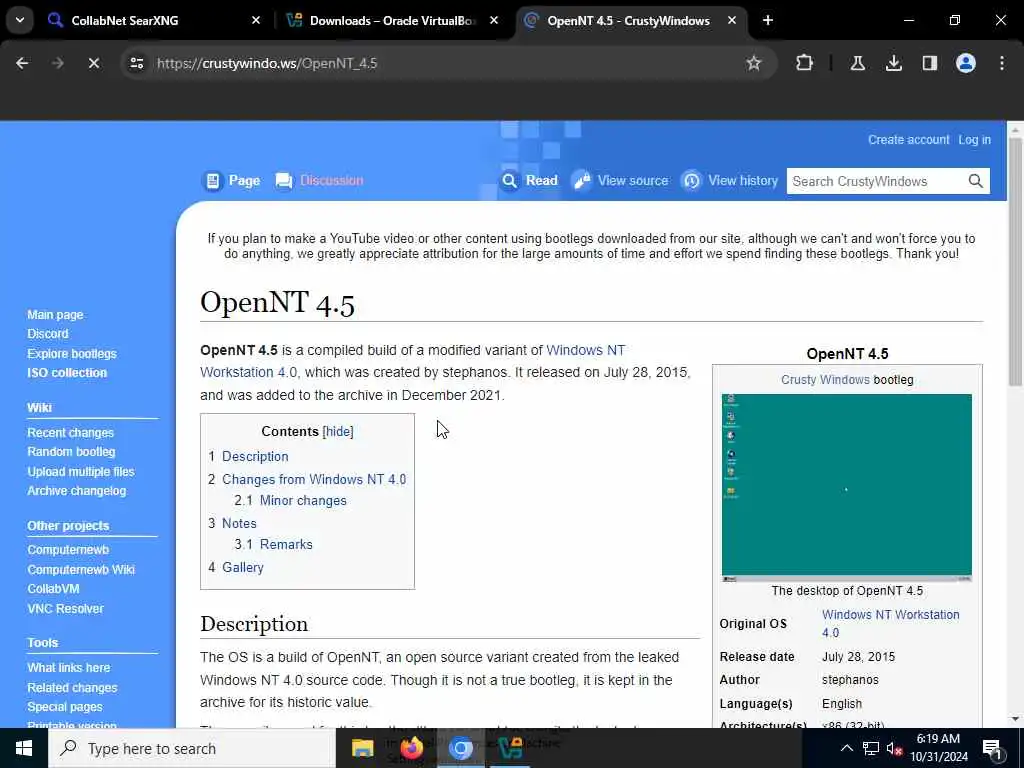Image resolution: width=1024 pixels, height=768 pixels.
Task: Open What links here tool
Action: coord(69,668)
